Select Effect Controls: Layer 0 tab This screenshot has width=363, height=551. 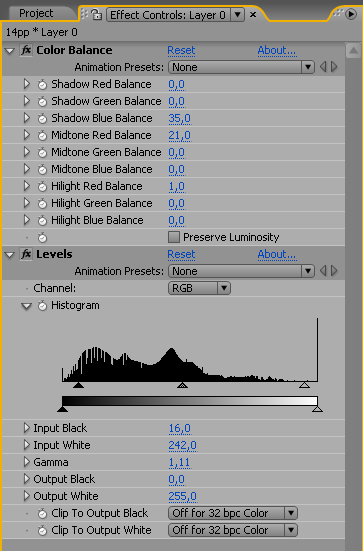pyautogui.click(x=168, y=15)
